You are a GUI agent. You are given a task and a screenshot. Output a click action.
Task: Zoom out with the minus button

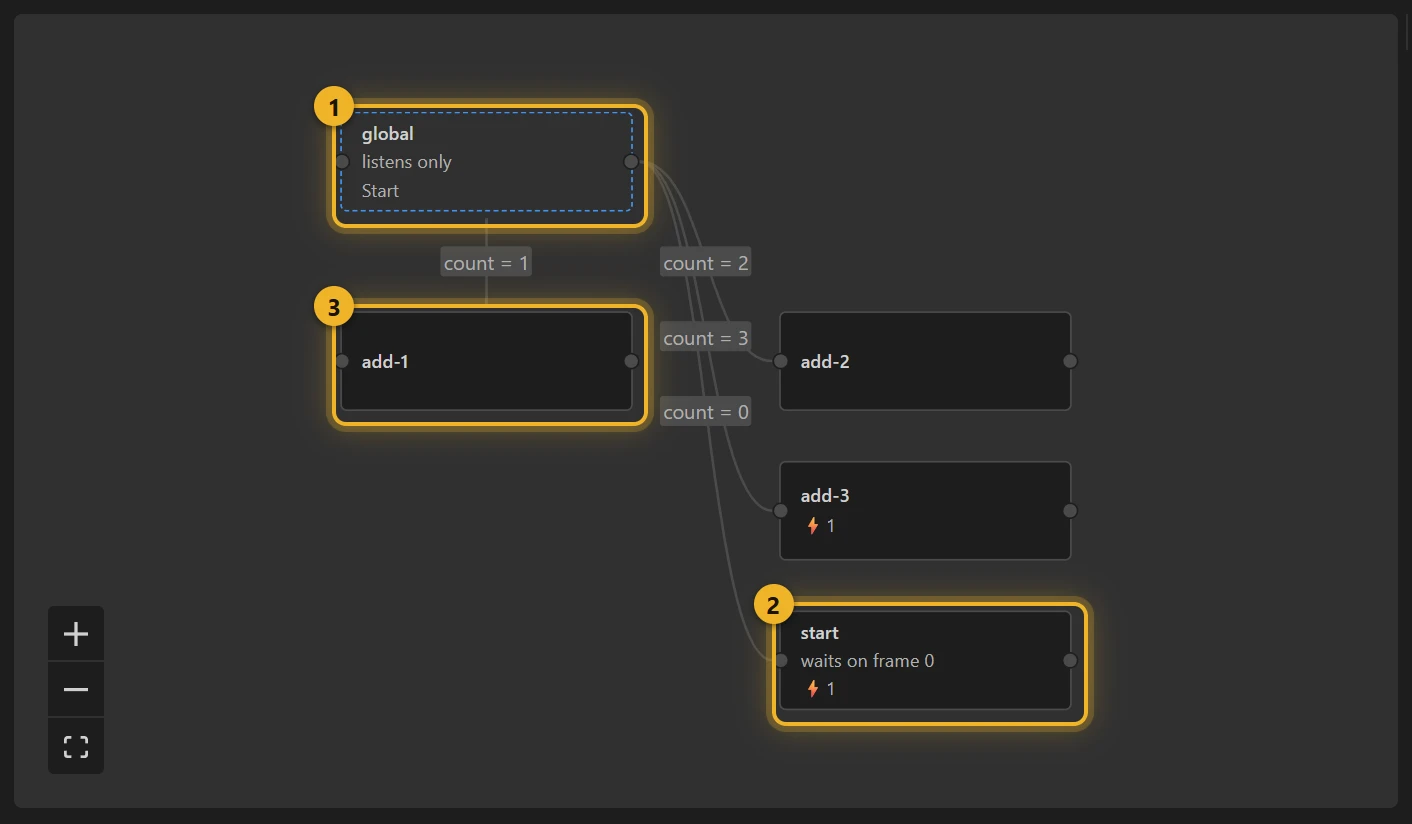point(76,690)
